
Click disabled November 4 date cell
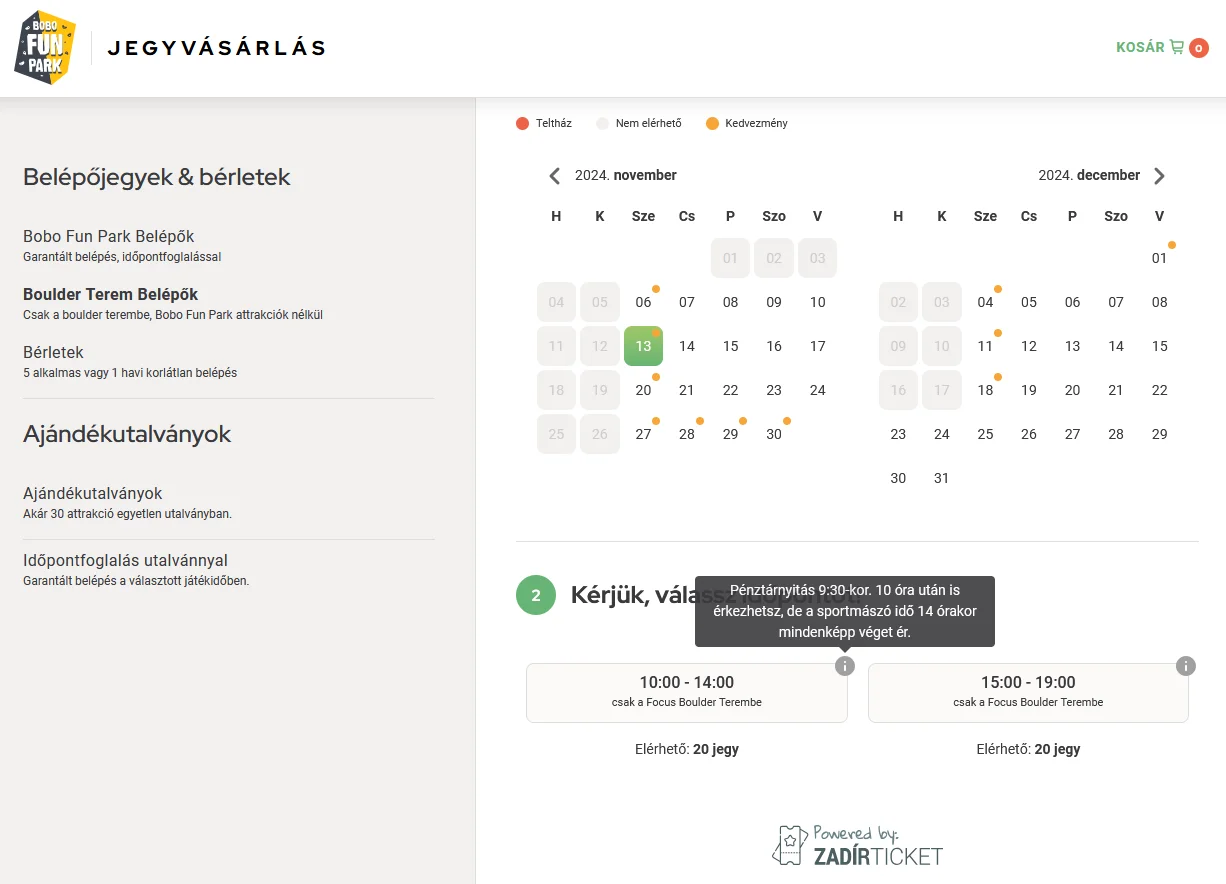click(556, 302)
